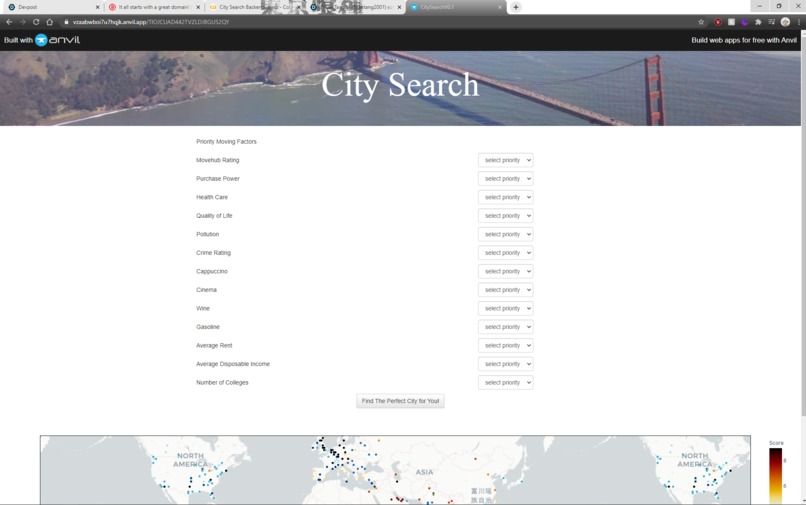
Task: Open the browser home page icon
Action: [x=50, y=22]
